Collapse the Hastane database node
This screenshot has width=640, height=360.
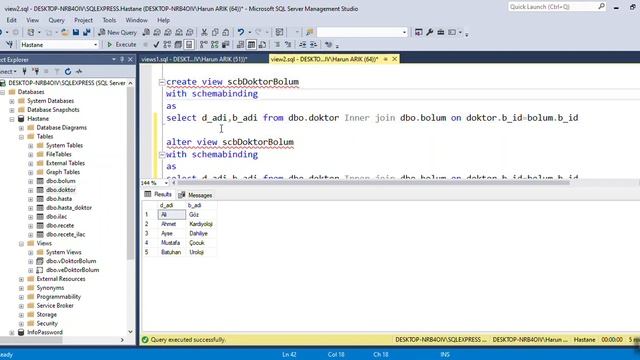(12, 119)
